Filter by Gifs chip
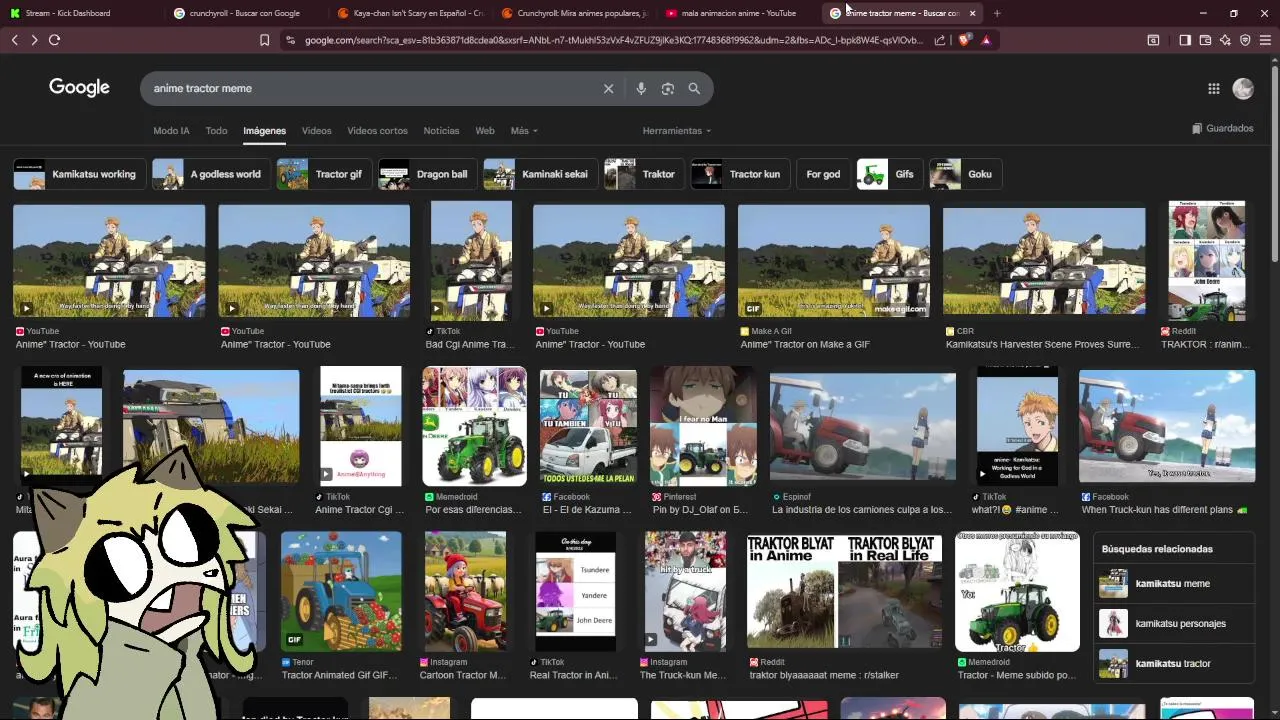The image size is (1280, 720). (889, 174)
